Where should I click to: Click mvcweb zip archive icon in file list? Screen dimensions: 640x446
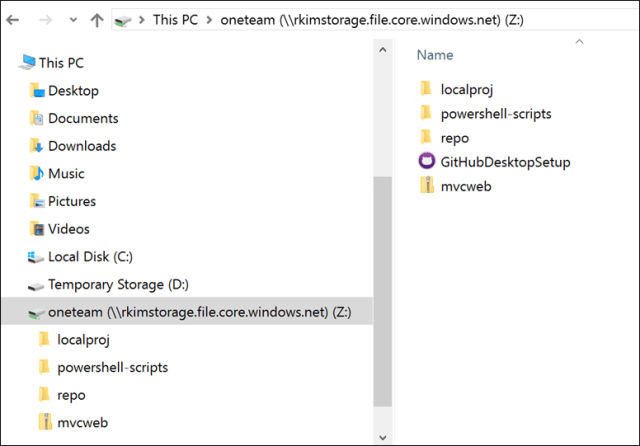click(x=427, y=185)
